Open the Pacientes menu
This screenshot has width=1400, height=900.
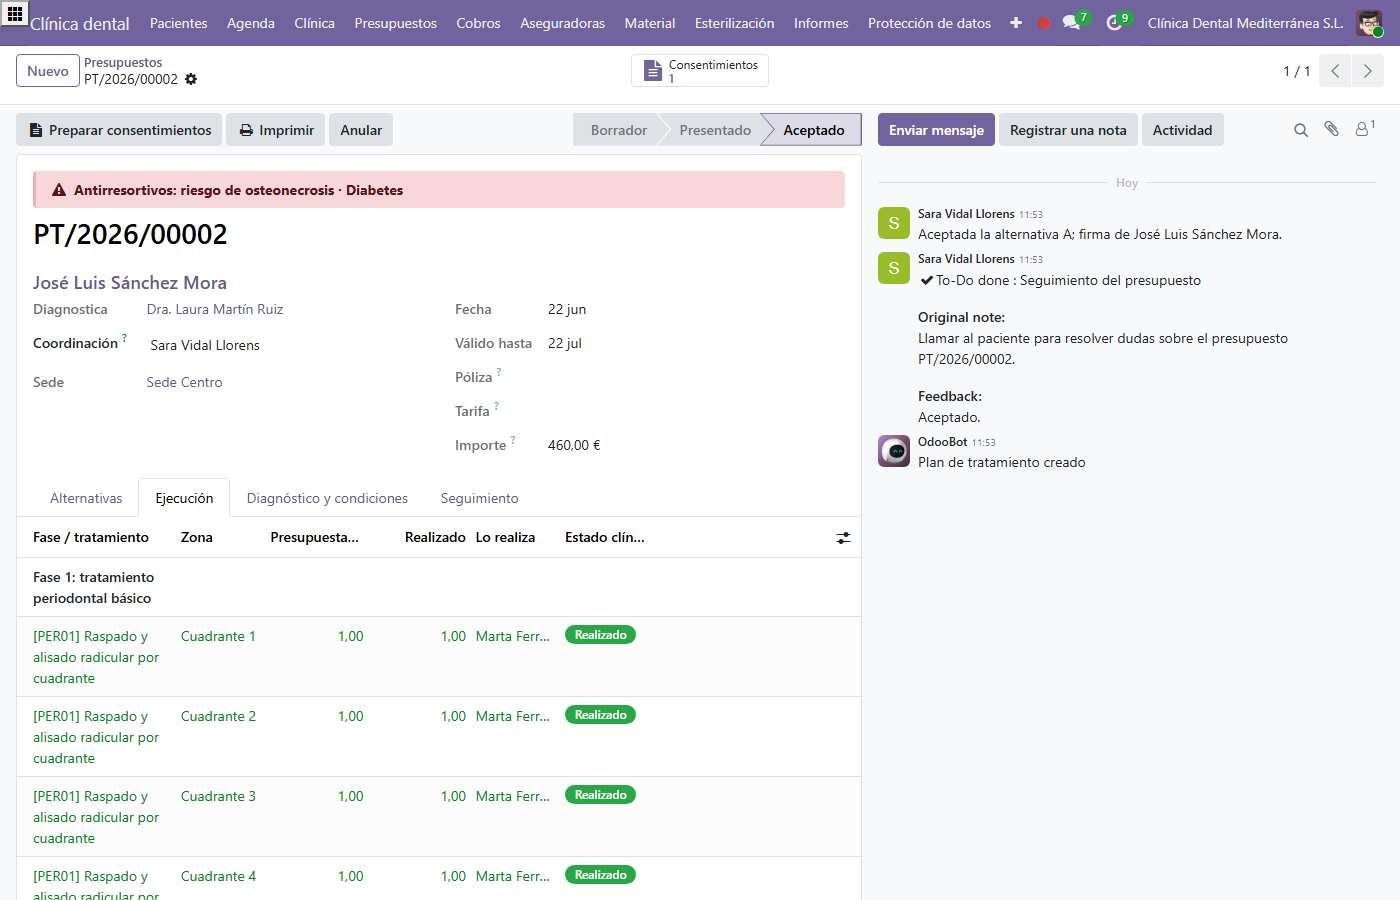pyautogui.click(x=179, y=23)
